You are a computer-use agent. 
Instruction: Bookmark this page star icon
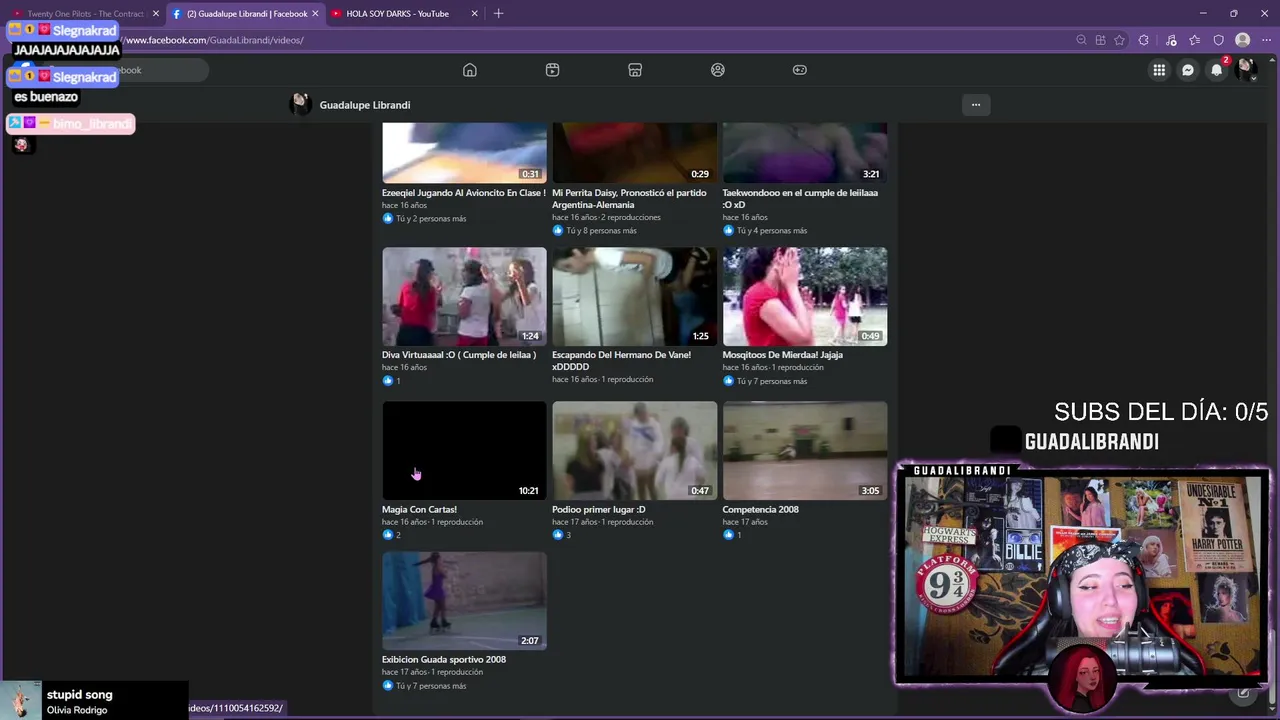(1119, 40)
